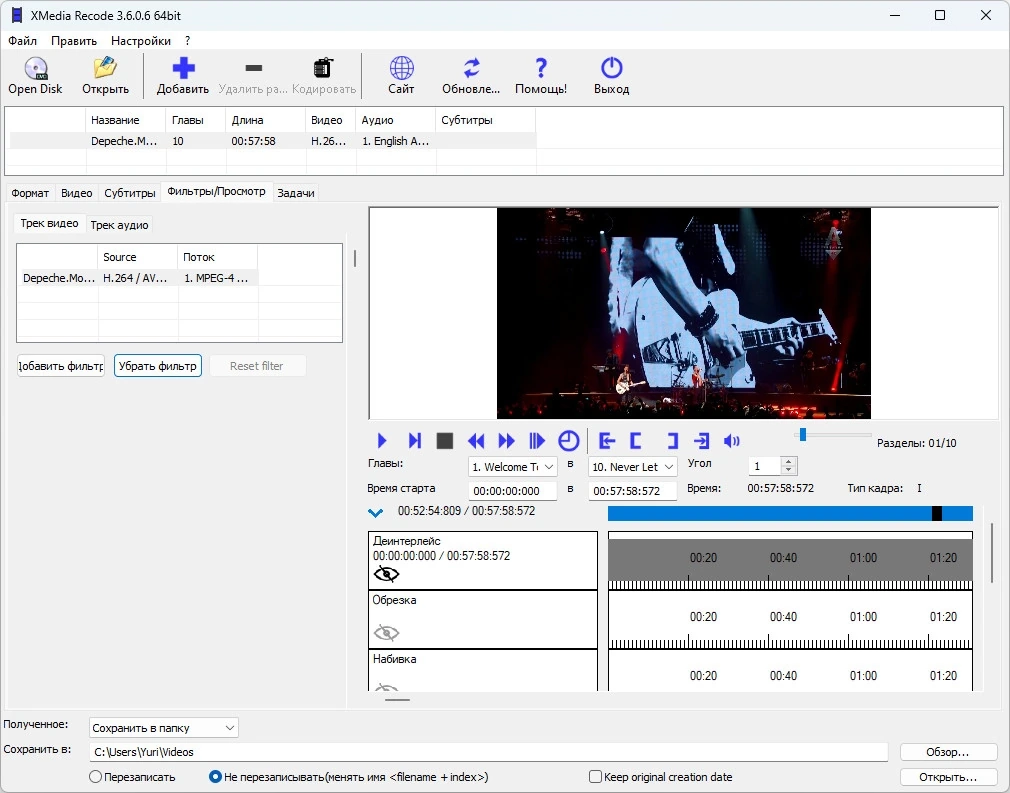The height and width of the screenshot is (793, 1010).
Task: Select the Трек видео tab
Action: [50, 224]
